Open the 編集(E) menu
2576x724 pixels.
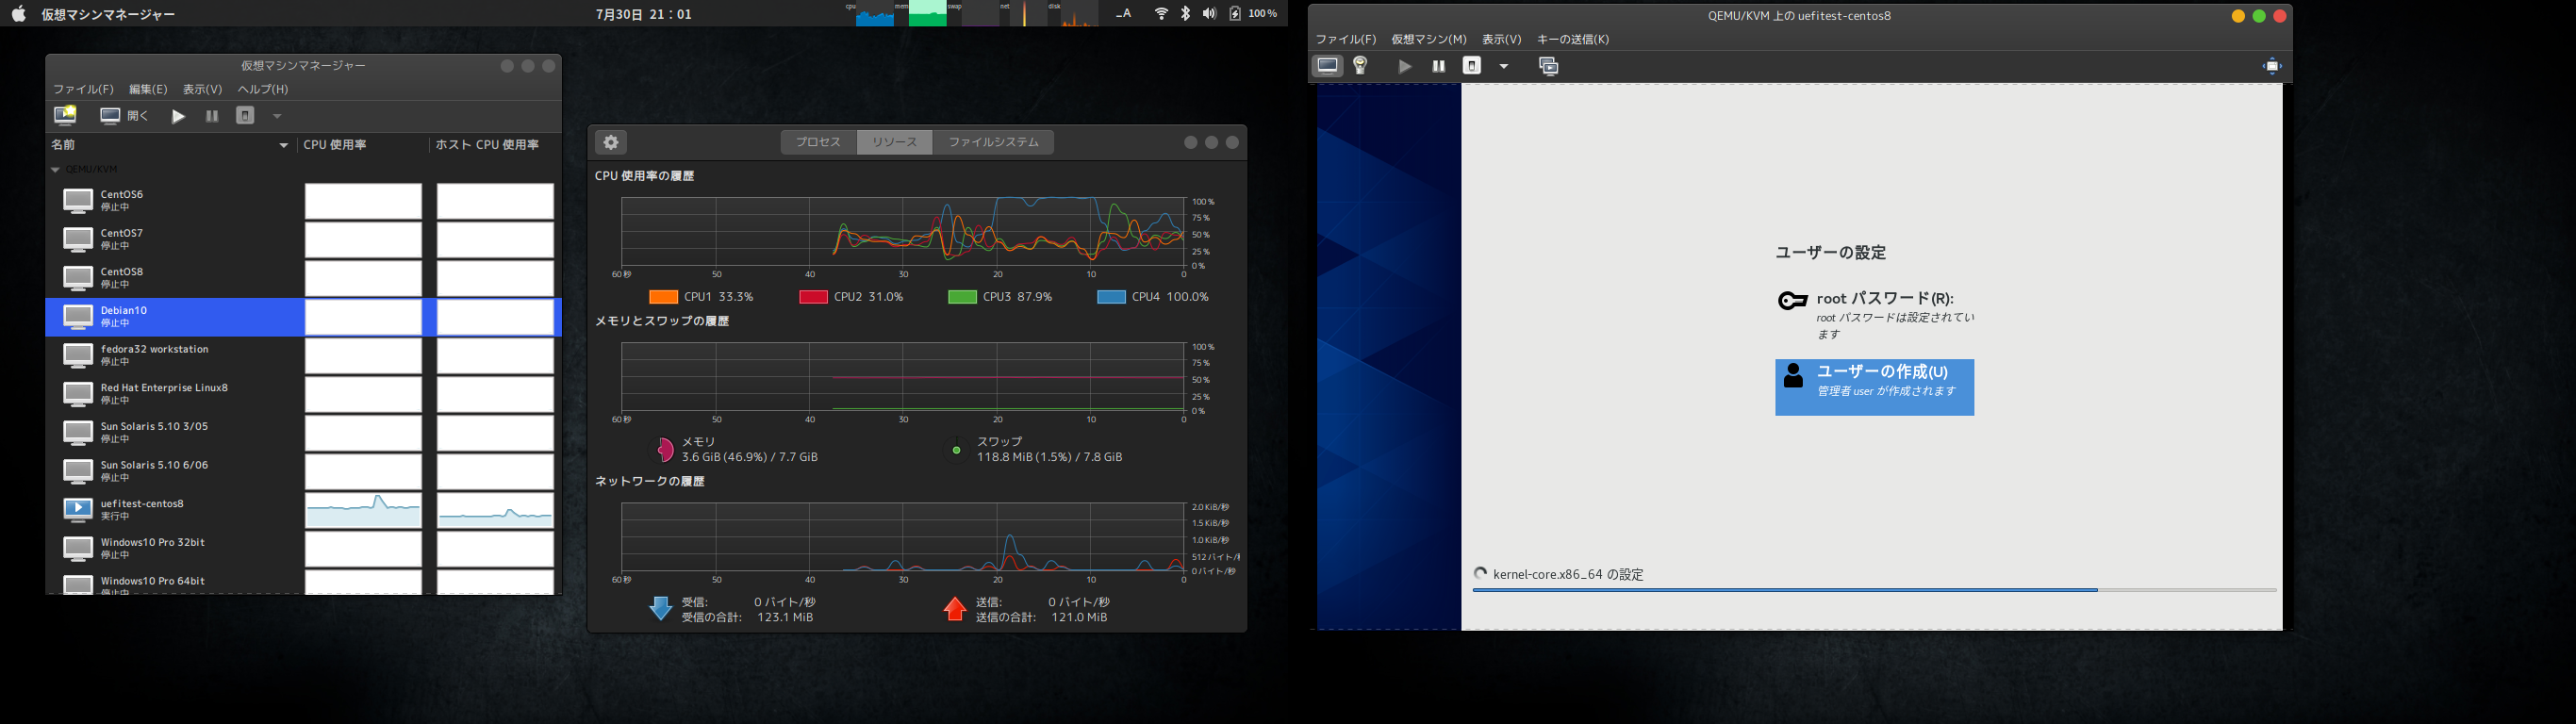pos(148,90)
